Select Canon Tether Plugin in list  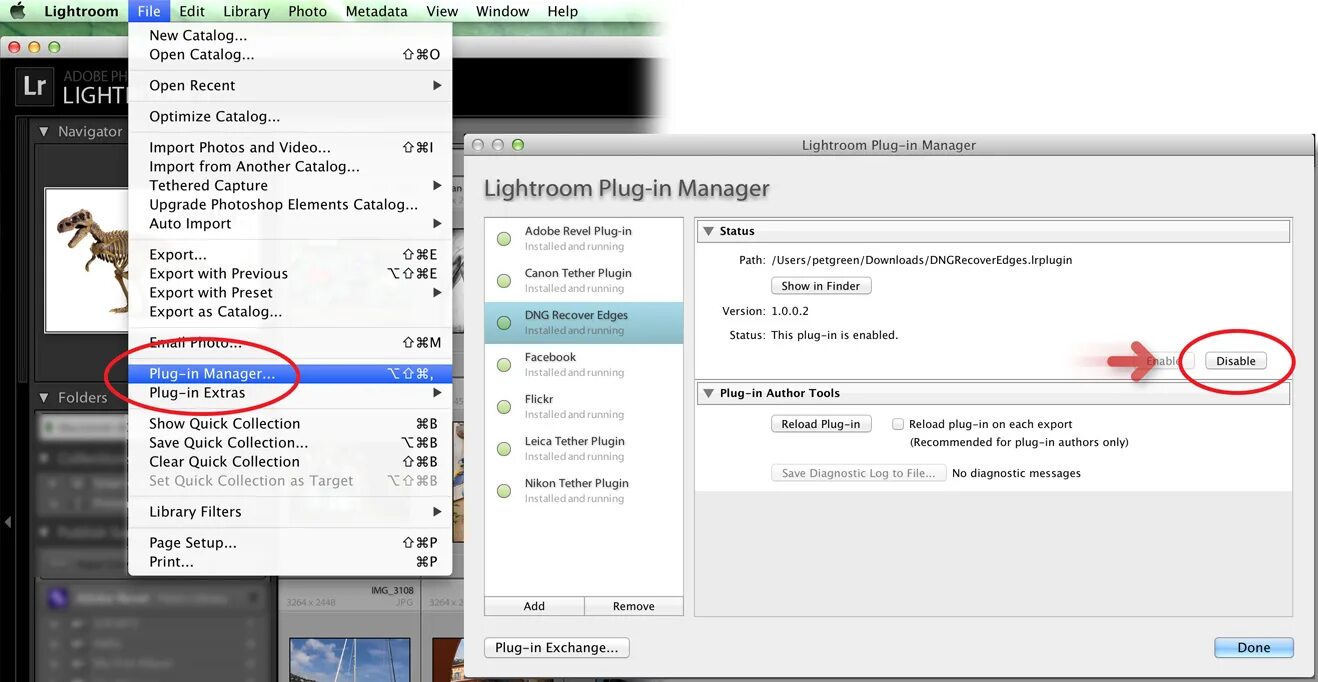tap(584, 281)
